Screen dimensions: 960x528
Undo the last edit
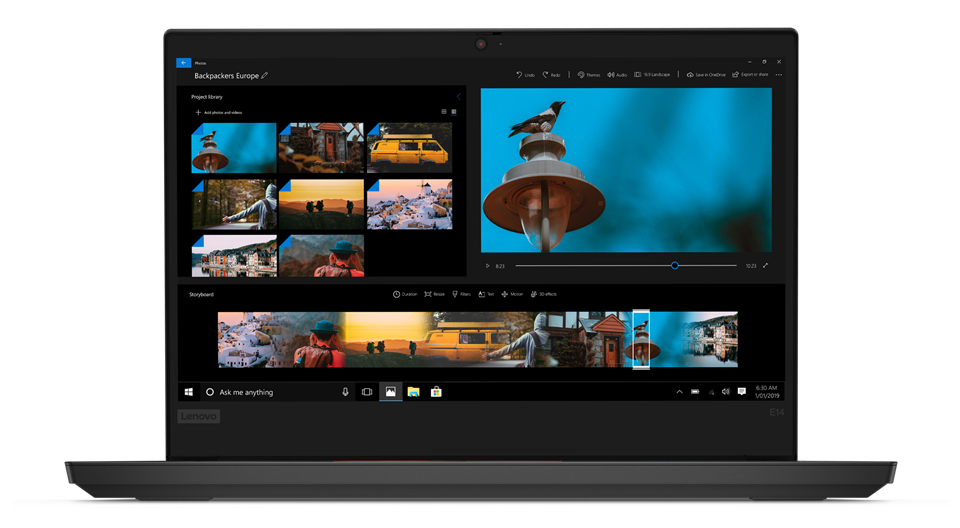pos(525,75)
